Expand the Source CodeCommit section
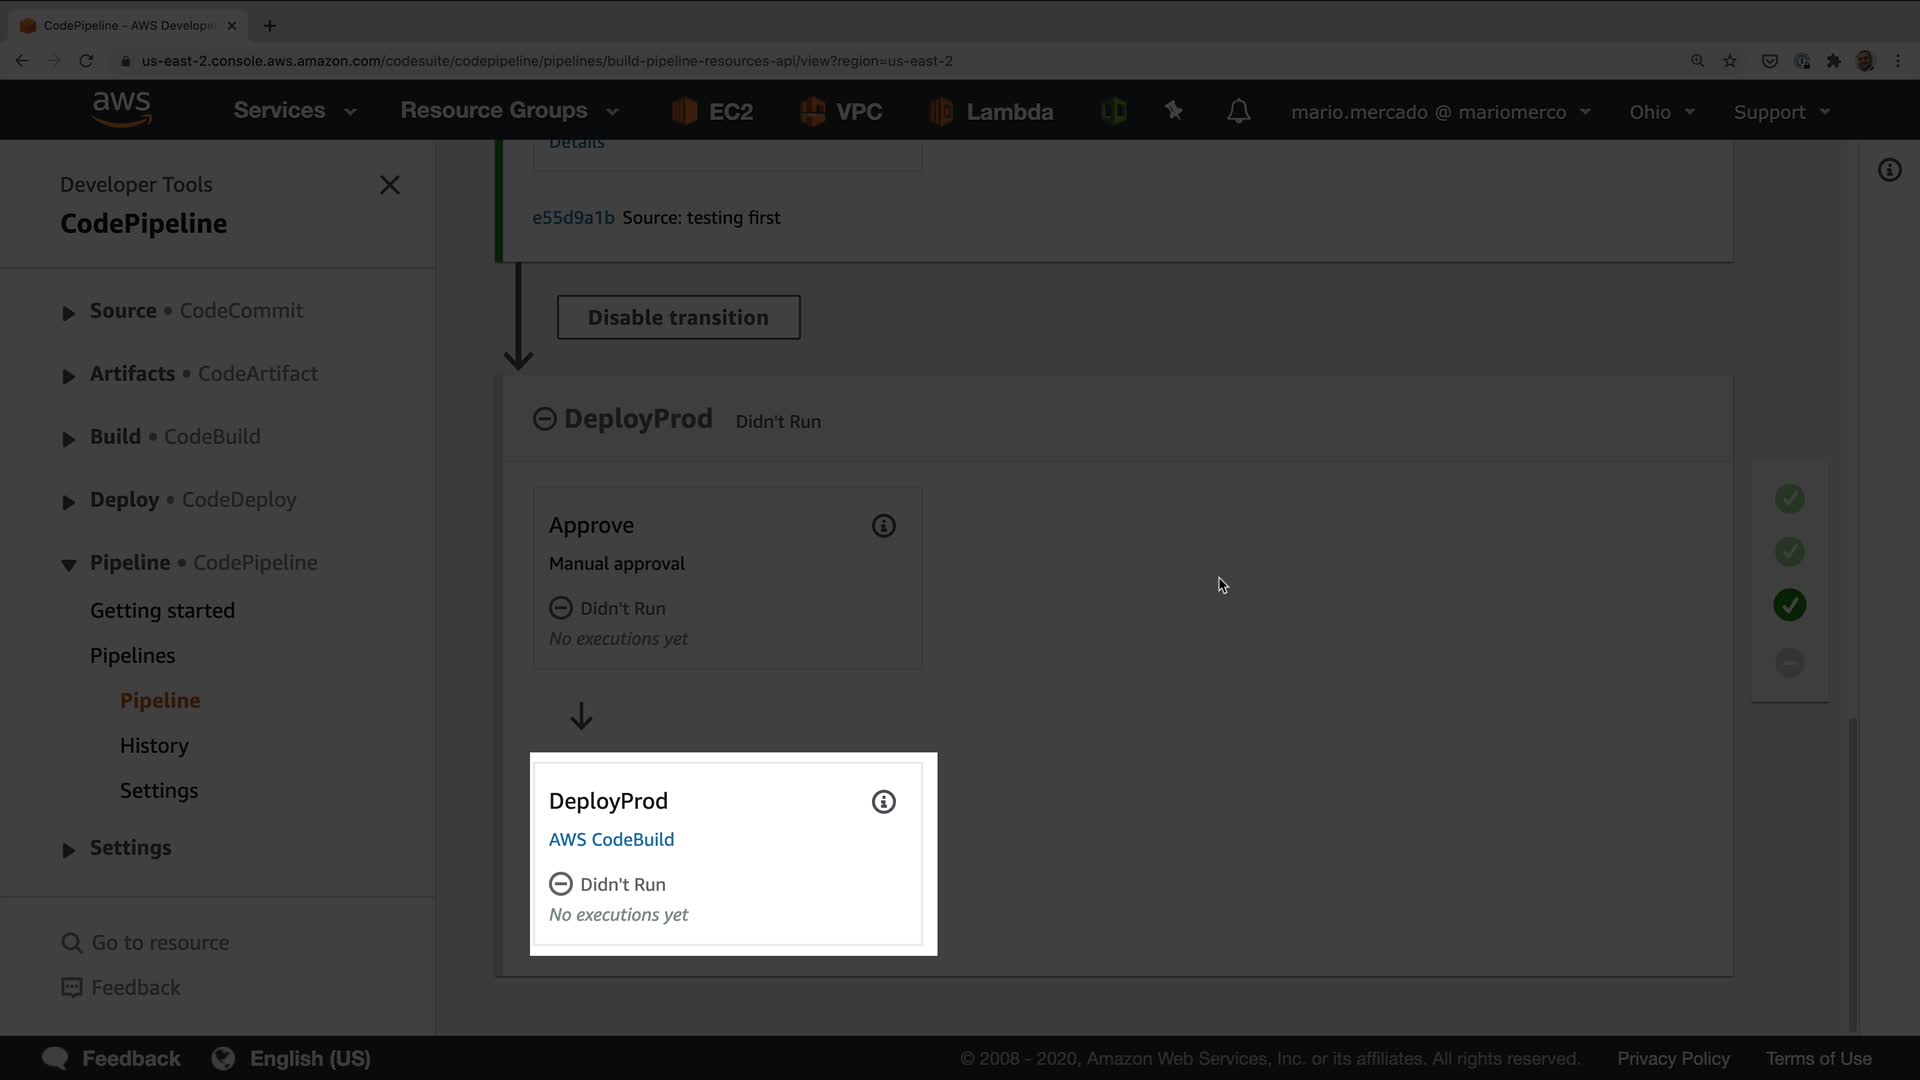The image size is (1920, 1080). point(68,313)
